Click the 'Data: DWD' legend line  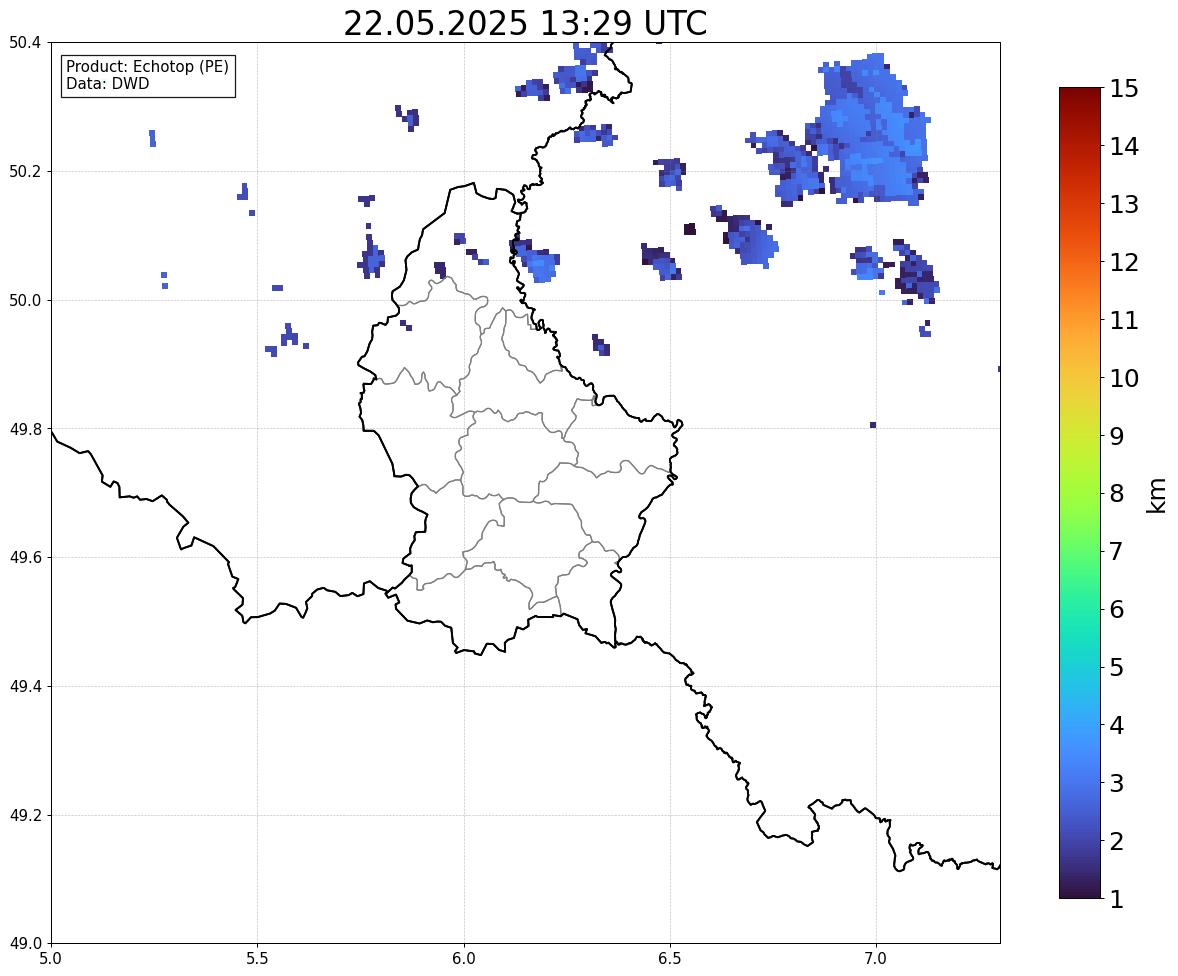pos(107,83)
